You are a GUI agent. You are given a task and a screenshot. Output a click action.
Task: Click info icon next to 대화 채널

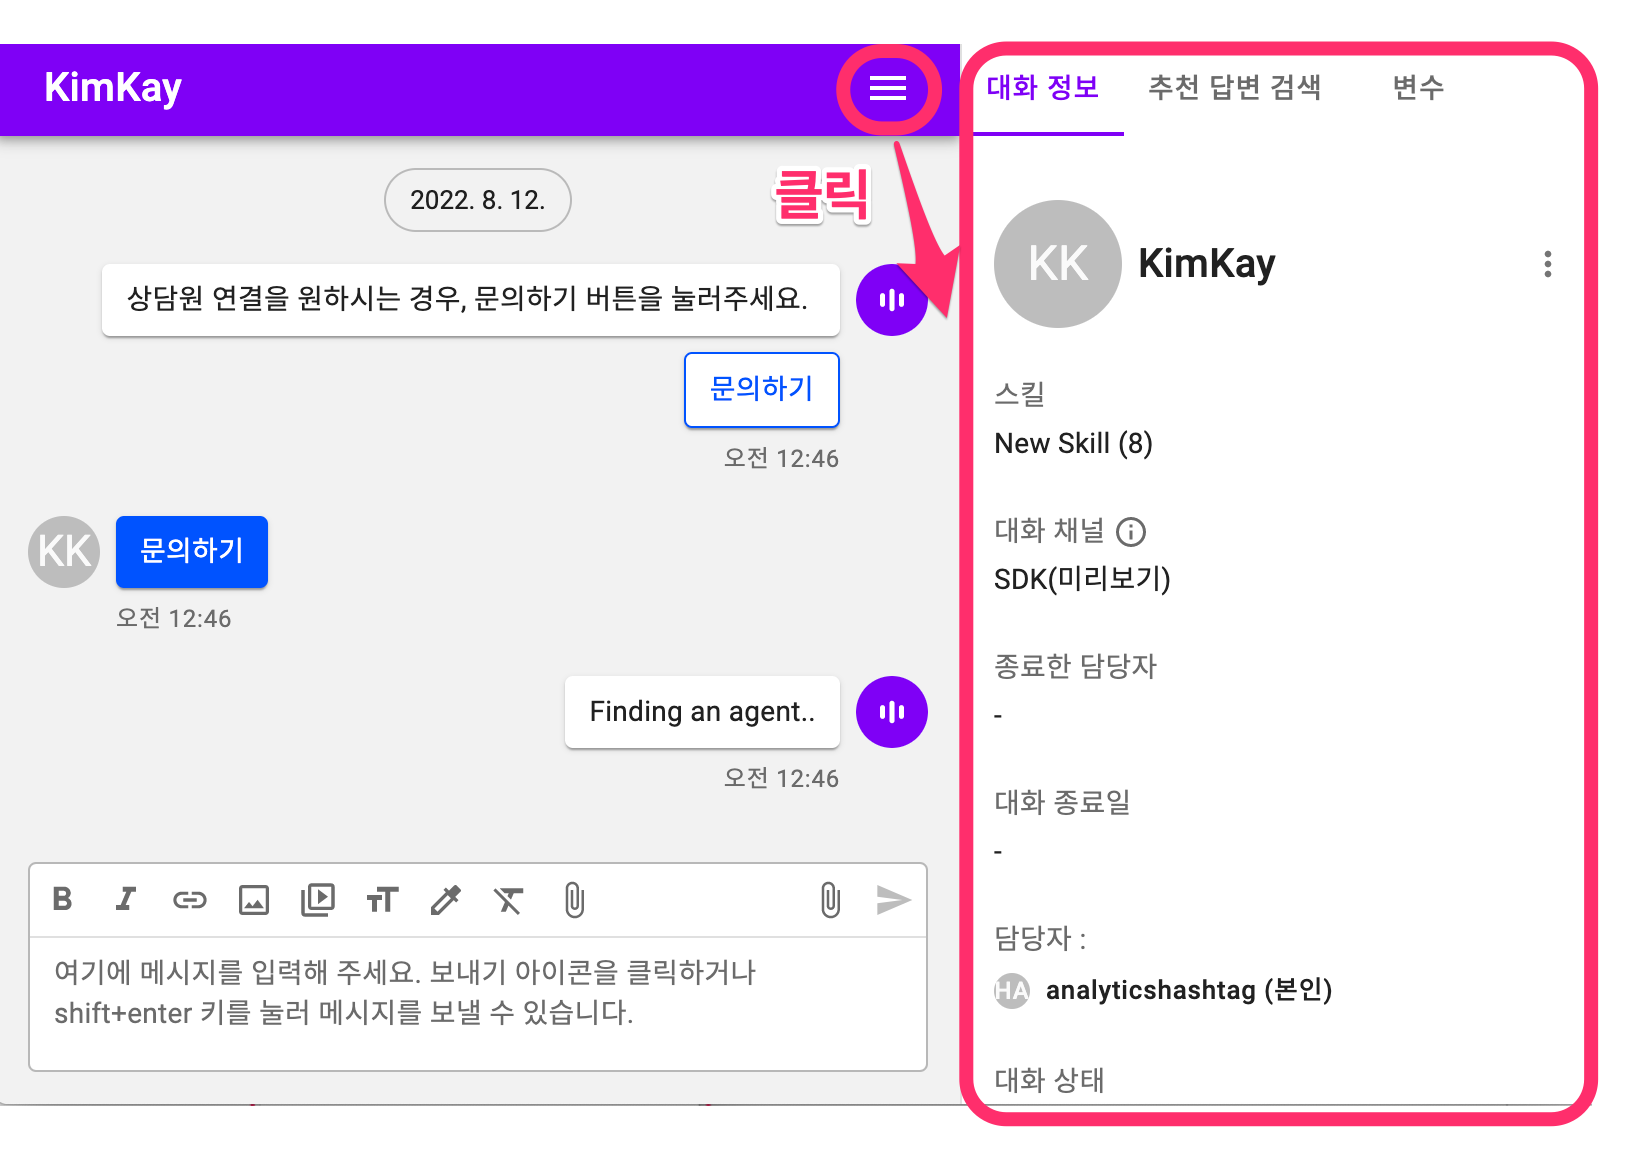[1131, 532]
